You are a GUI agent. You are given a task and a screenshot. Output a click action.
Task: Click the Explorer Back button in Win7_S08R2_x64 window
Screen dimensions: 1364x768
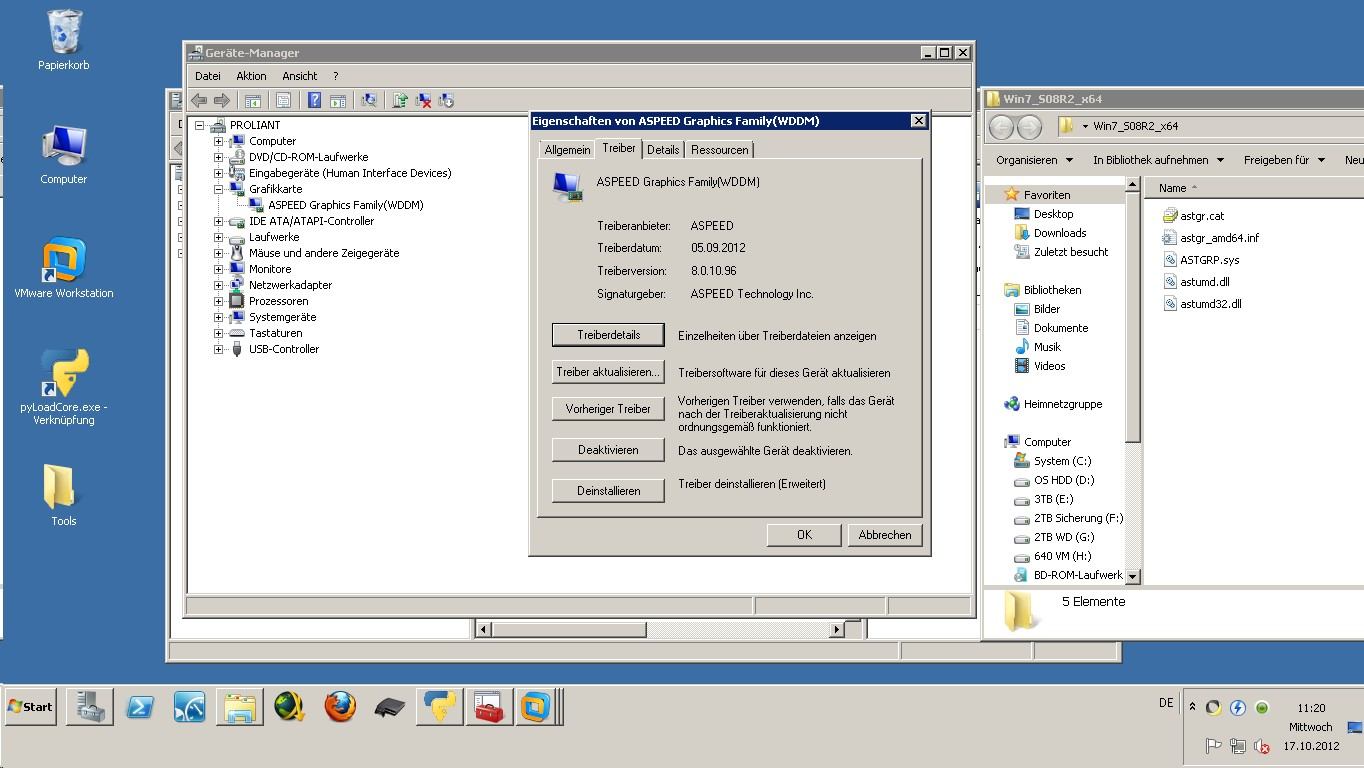[1001, 127]
